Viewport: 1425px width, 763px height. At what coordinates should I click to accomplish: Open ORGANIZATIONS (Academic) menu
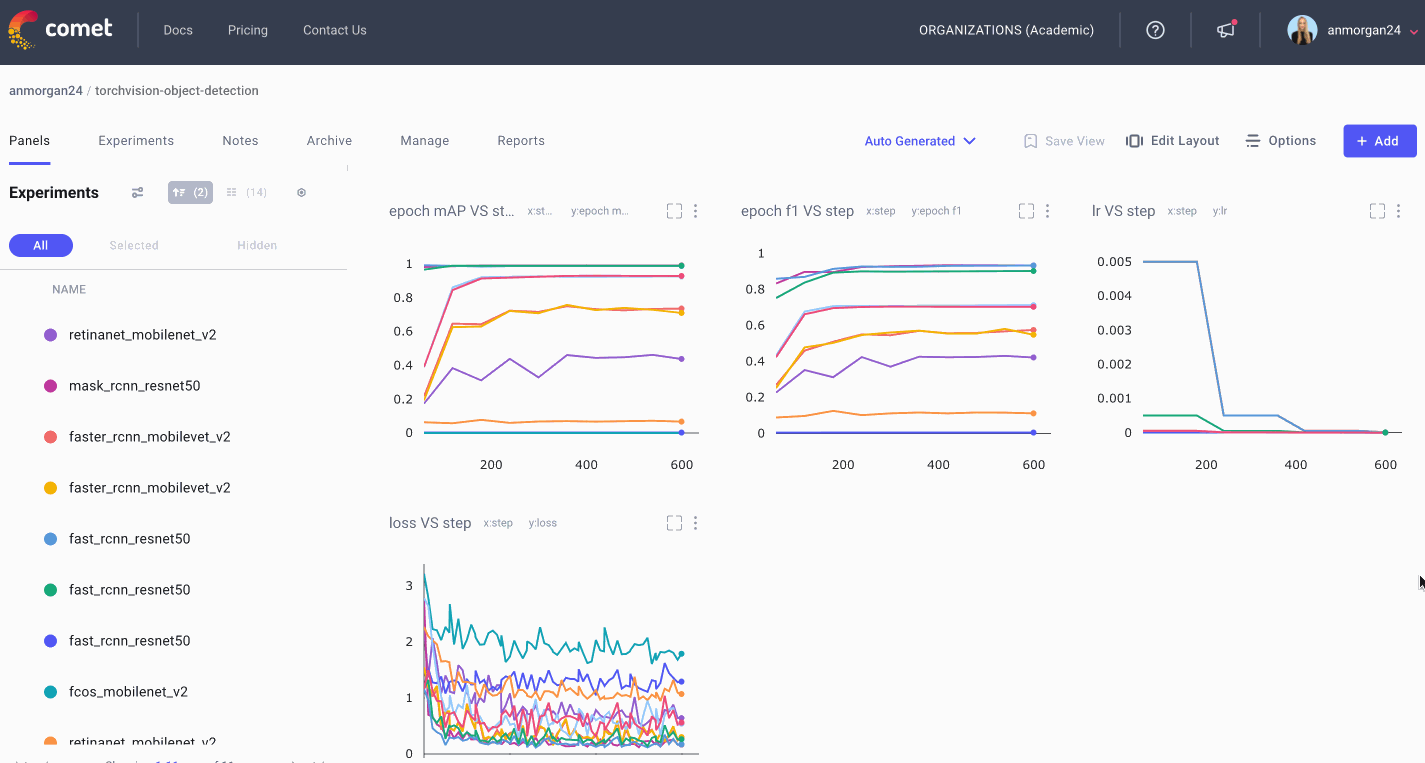pyautogui.click(x=1006, y=30)
